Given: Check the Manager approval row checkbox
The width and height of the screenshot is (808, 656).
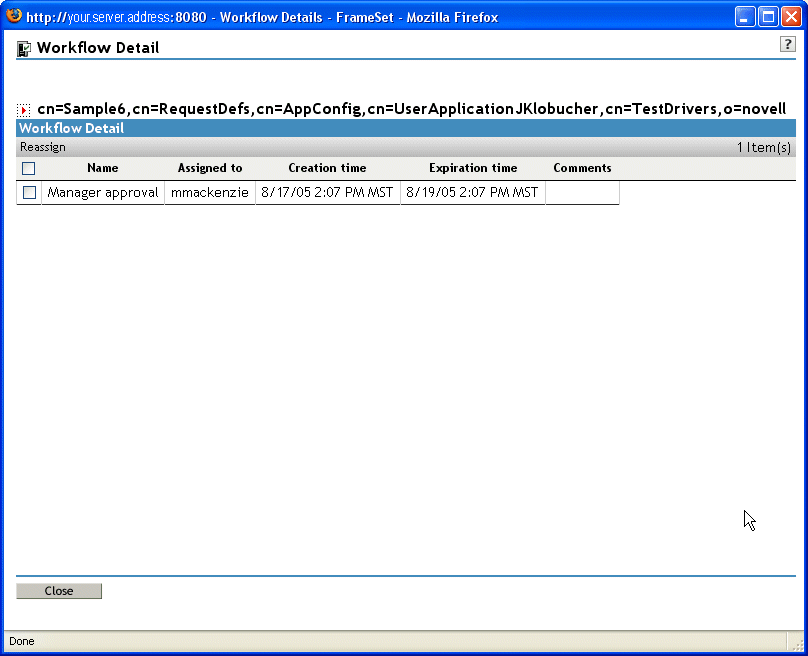Looking at the screenshot, I should [29, 193].
